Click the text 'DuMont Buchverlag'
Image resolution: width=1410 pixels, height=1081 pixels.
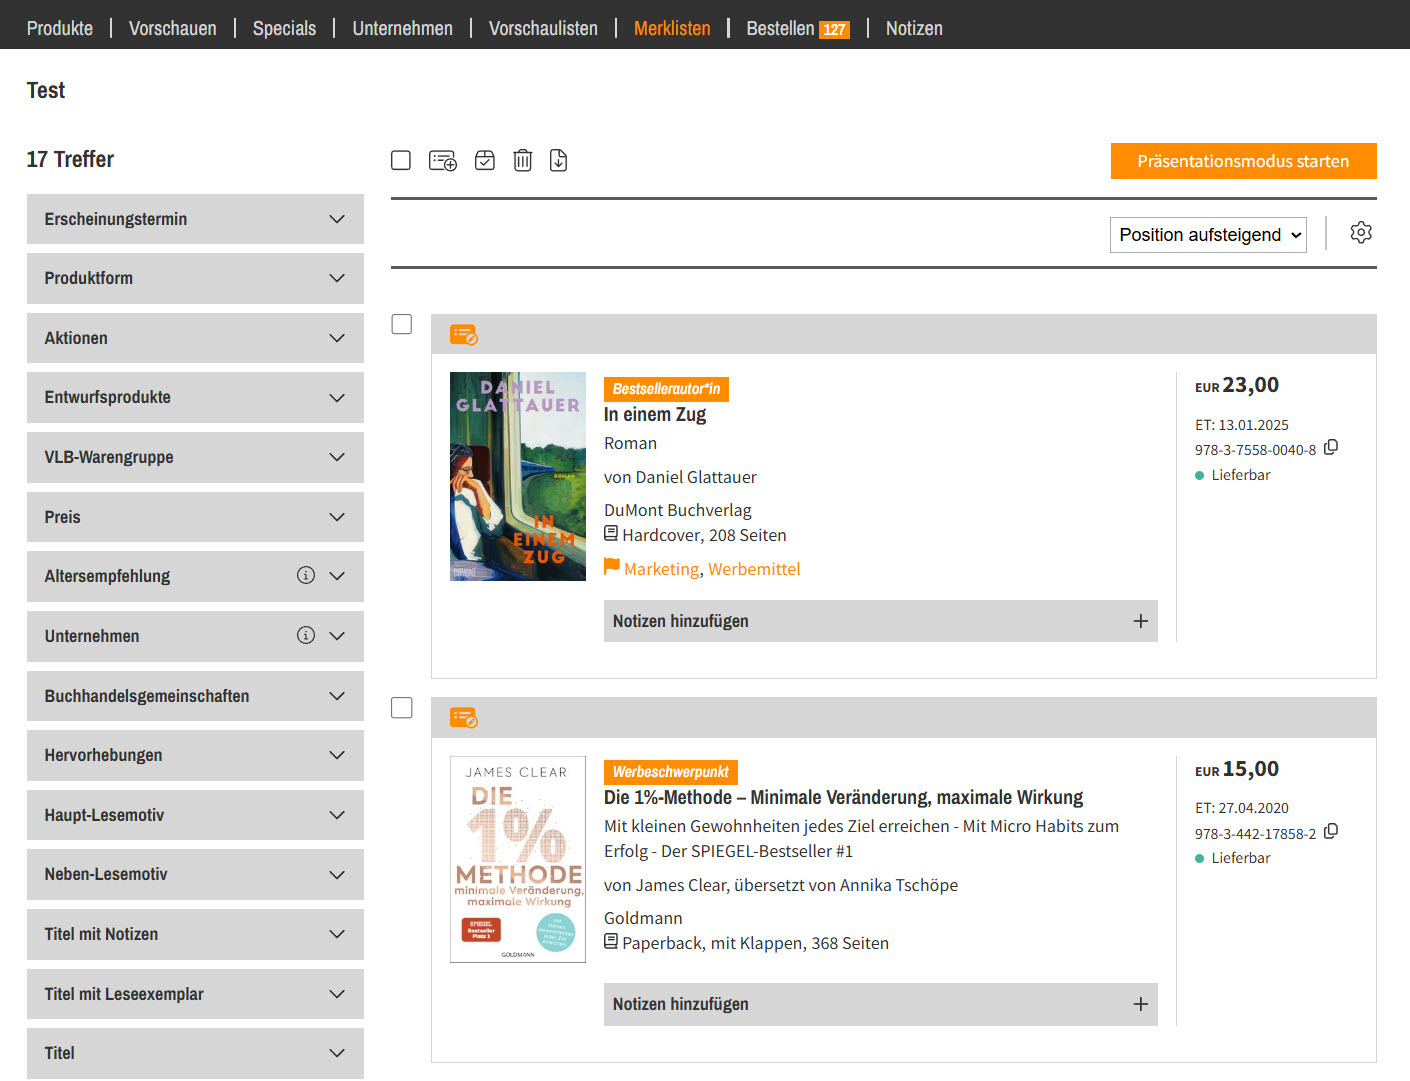click(677, 510)
